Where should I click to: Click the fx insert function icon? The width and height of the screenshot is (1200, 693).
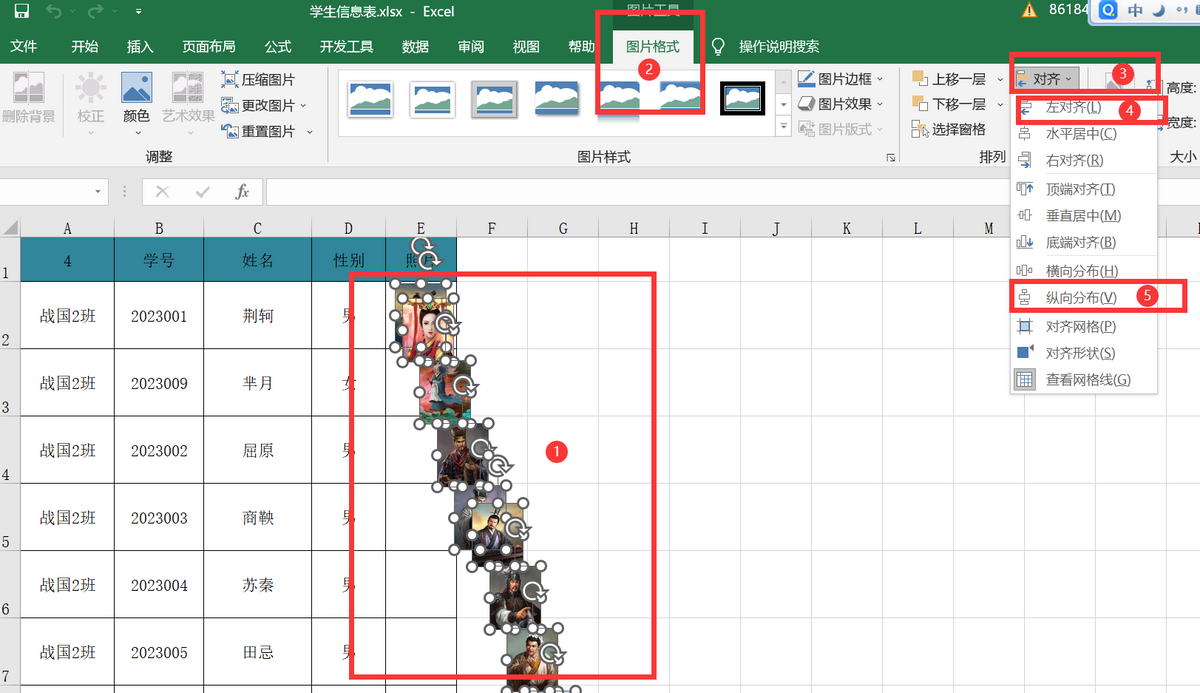click(x=242, y=192)
